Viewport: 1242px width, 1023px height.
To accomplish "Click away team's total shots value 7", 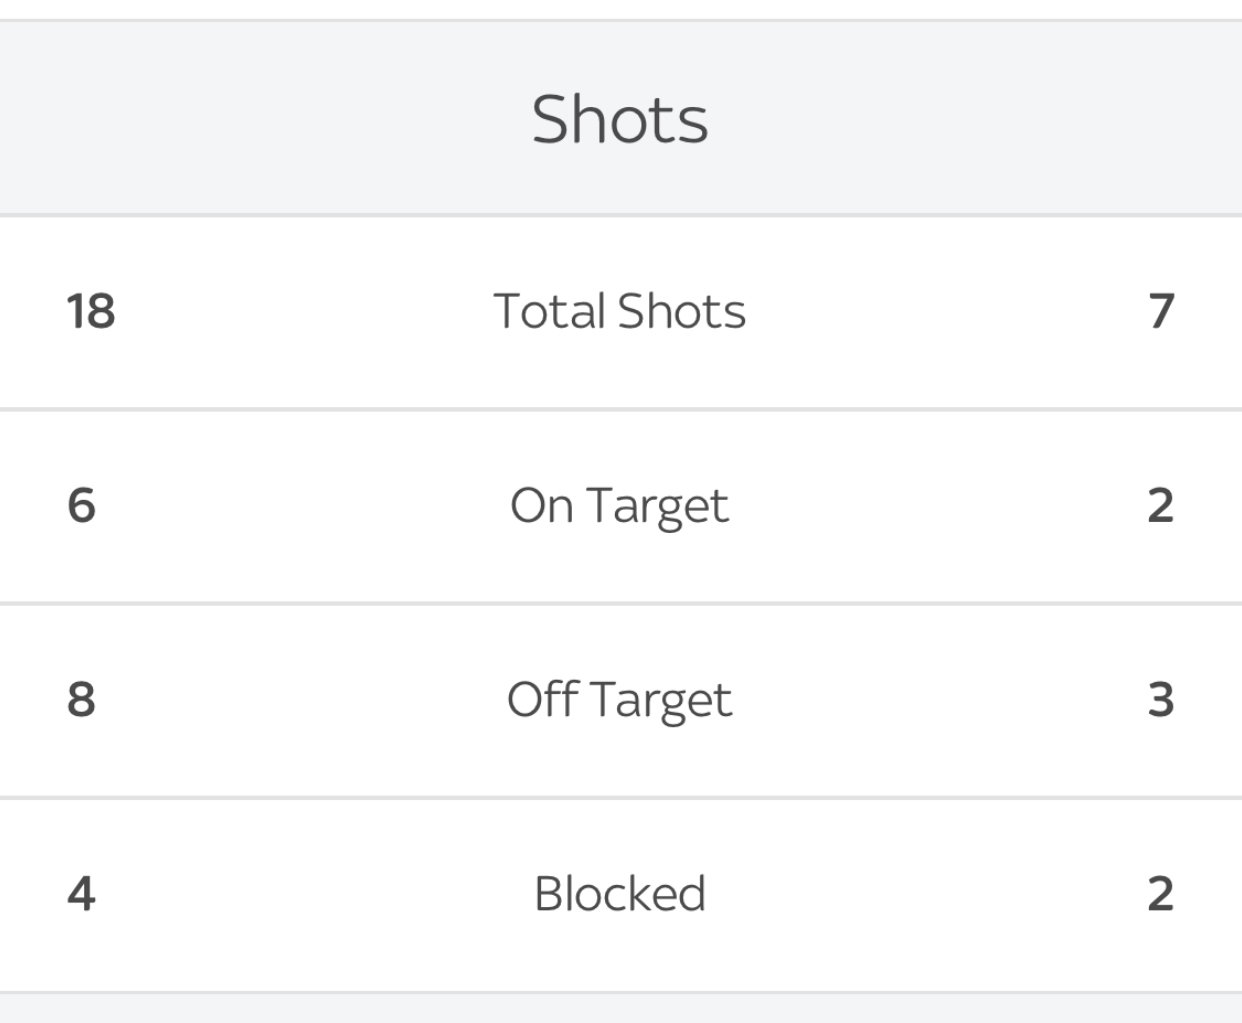I will (1160, 311).
